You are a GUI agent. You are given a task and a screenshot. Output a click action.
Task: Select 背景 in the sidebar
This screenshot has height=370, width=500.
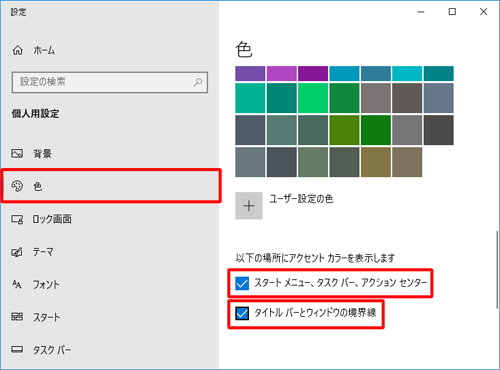click(x=42, y=153)
